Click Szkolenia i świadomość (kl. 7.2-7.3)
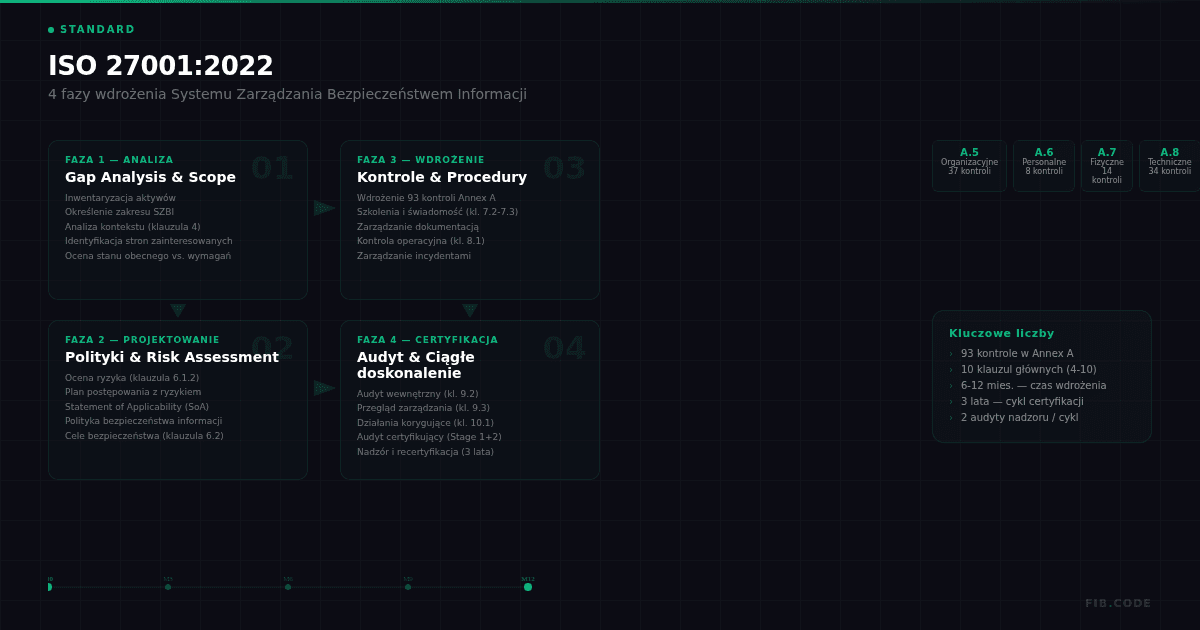The width and height of the screenshot is (1200, 630). click(437, 212)
